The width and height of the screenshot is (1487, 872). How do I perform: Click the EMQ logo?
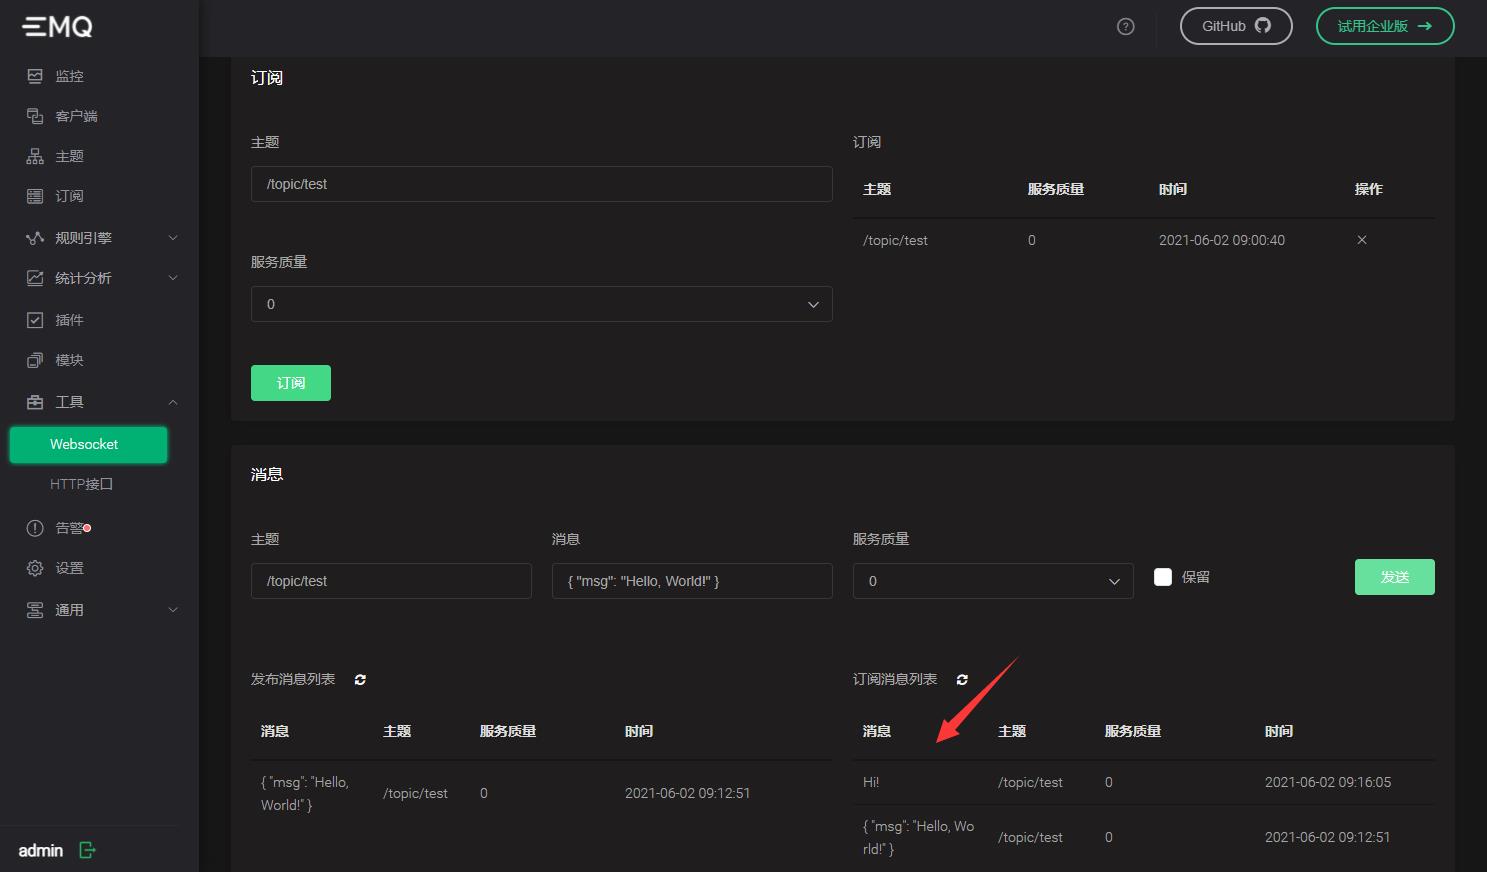58,26
